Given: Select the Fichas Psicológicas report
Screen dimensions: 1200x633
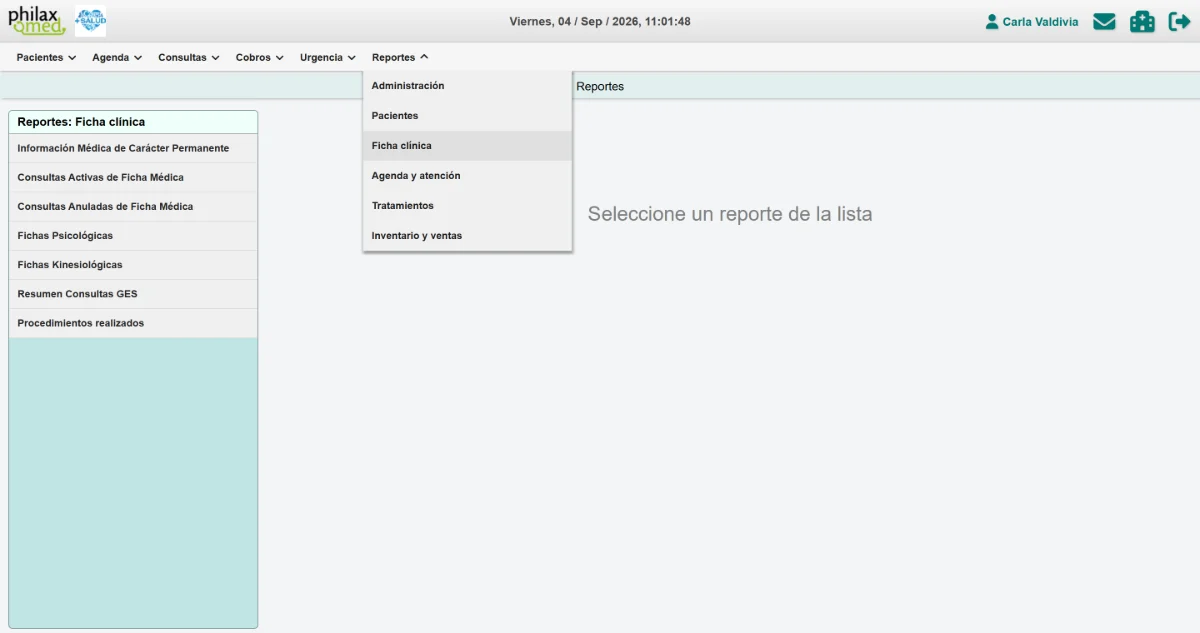Looking at the screenshot, I should (133, 236).
